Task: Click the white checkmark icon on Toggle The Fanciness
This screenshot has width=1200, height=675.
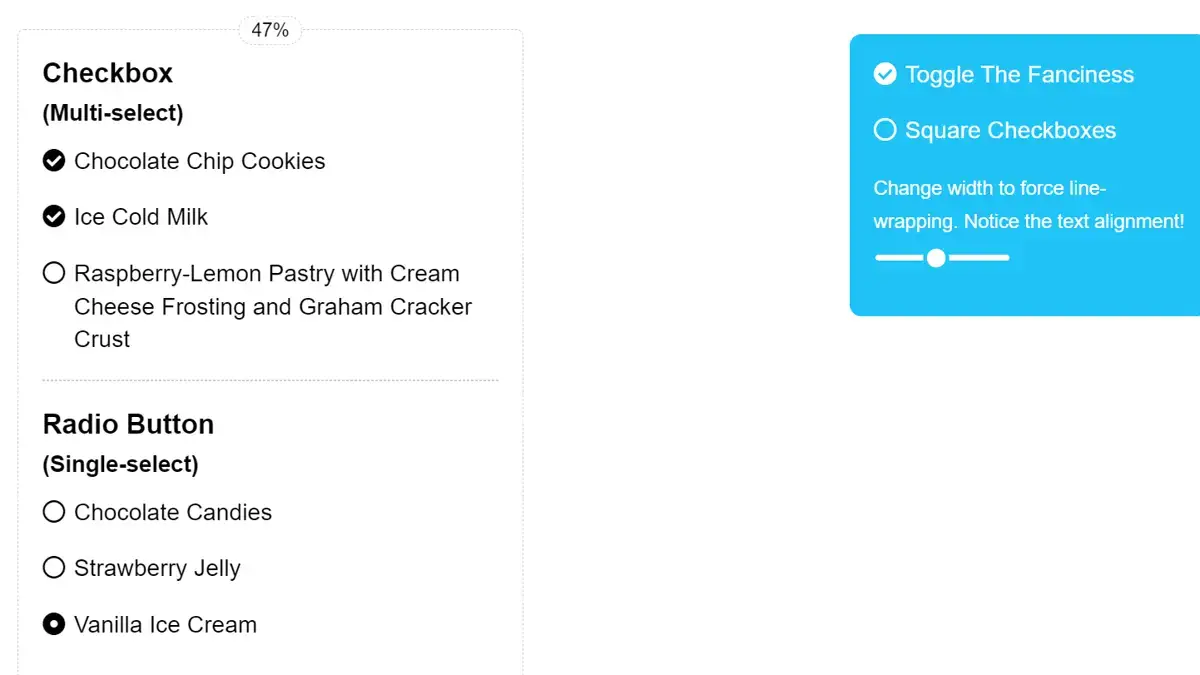Action: click(x=885, y=74)
